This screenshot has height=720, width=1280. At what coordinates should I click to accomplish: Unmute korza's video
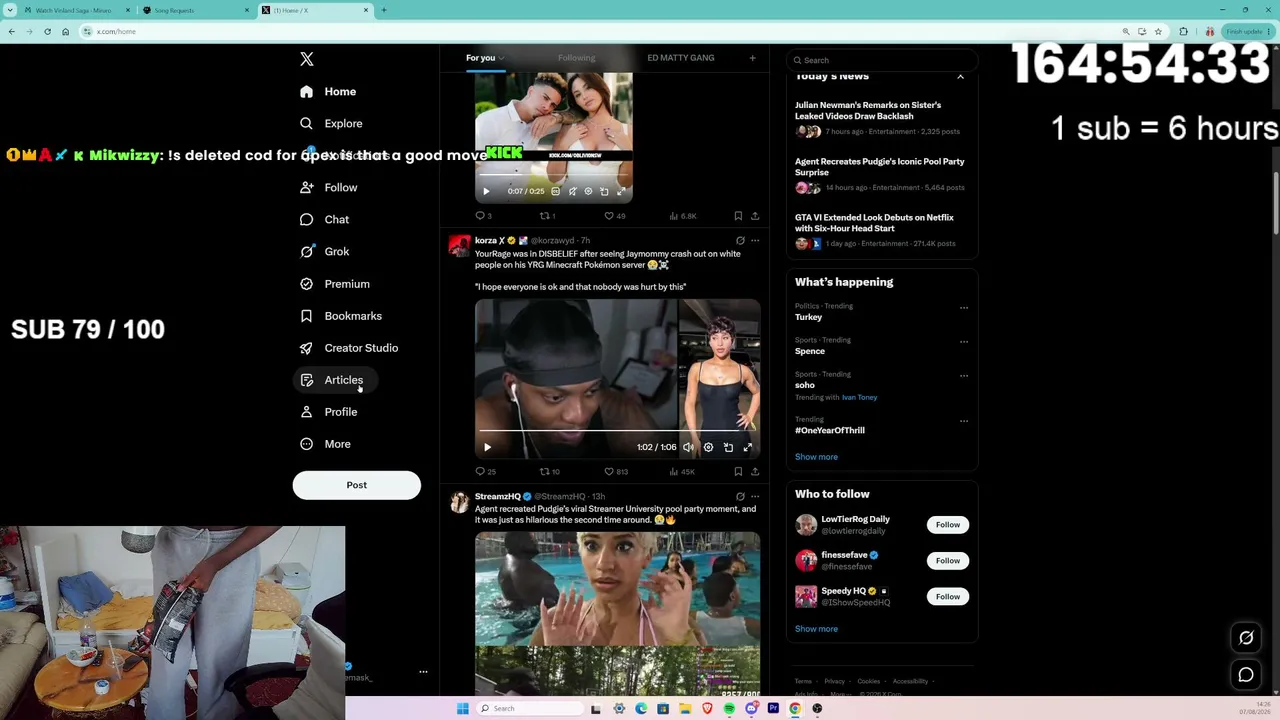pos(688,447)
